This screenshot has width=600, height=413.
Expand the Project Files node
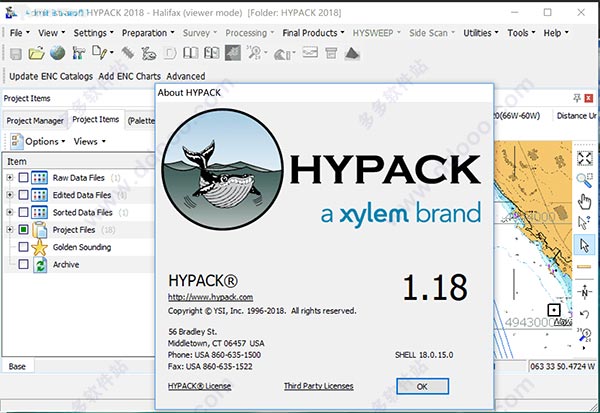[x=10, y=230]
